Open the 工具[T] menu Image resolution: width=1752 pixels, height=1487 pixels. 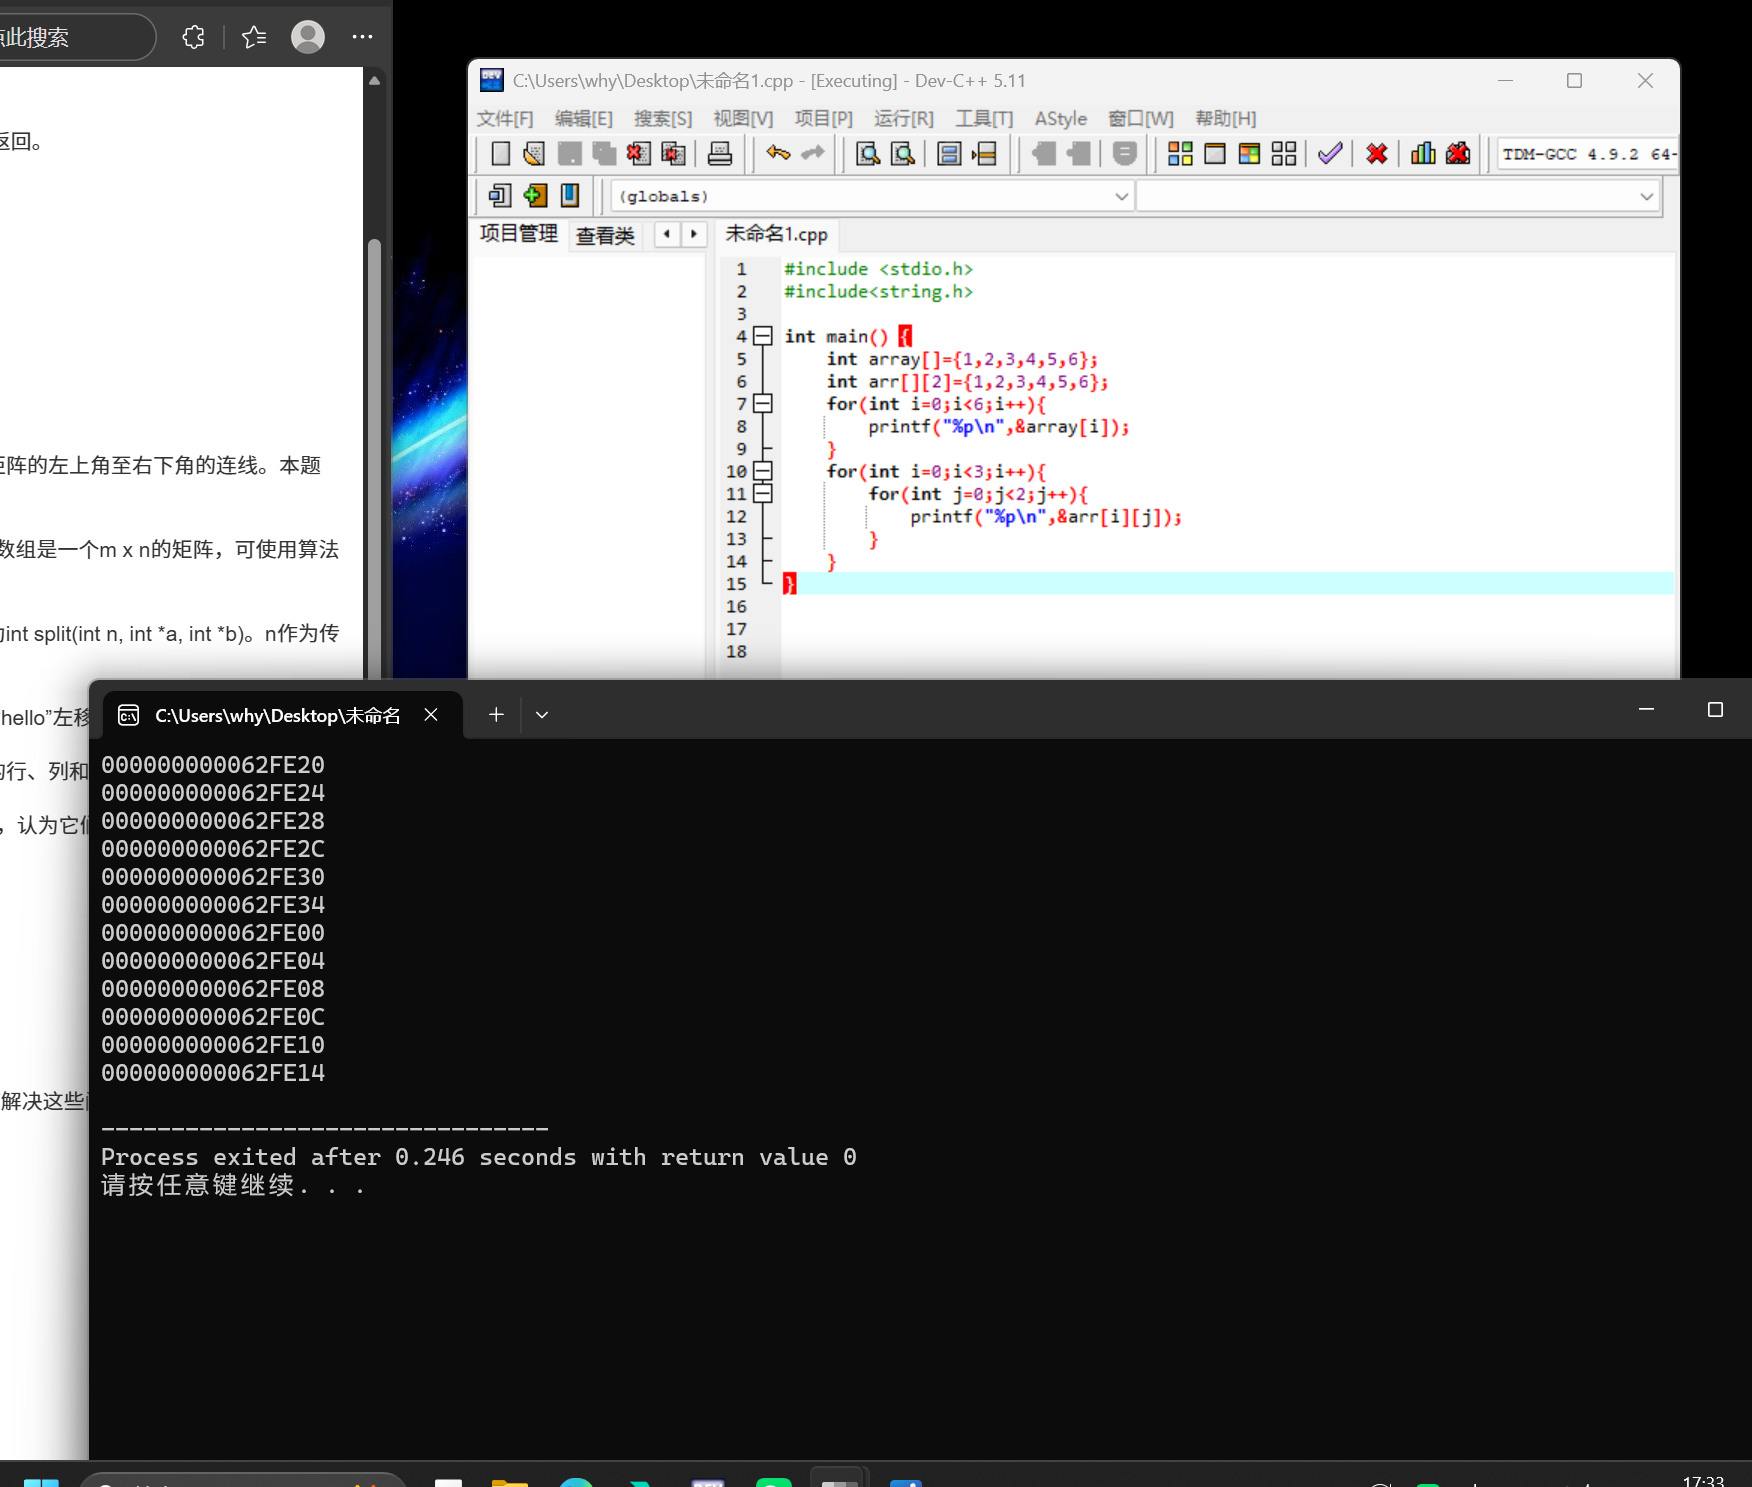point(984,119)
